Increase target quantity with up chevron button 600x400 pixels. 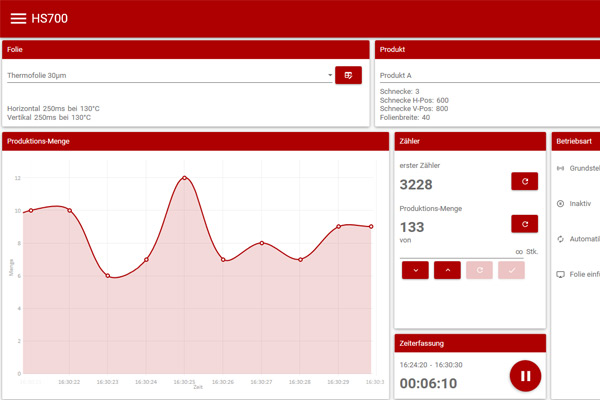pyautogui.click(x=447, y=270)
